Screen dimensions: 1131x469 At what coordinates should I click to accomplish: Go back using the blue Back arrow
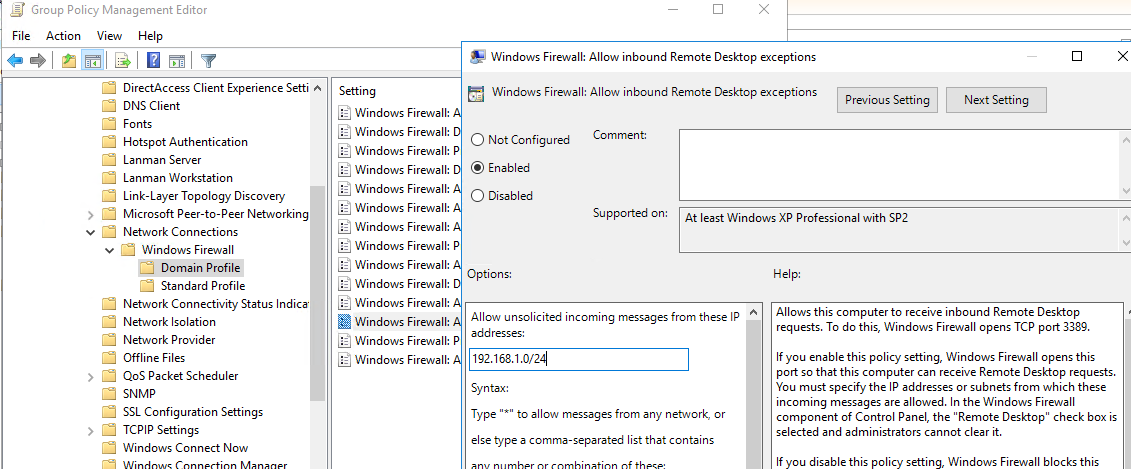click(15, 61)
